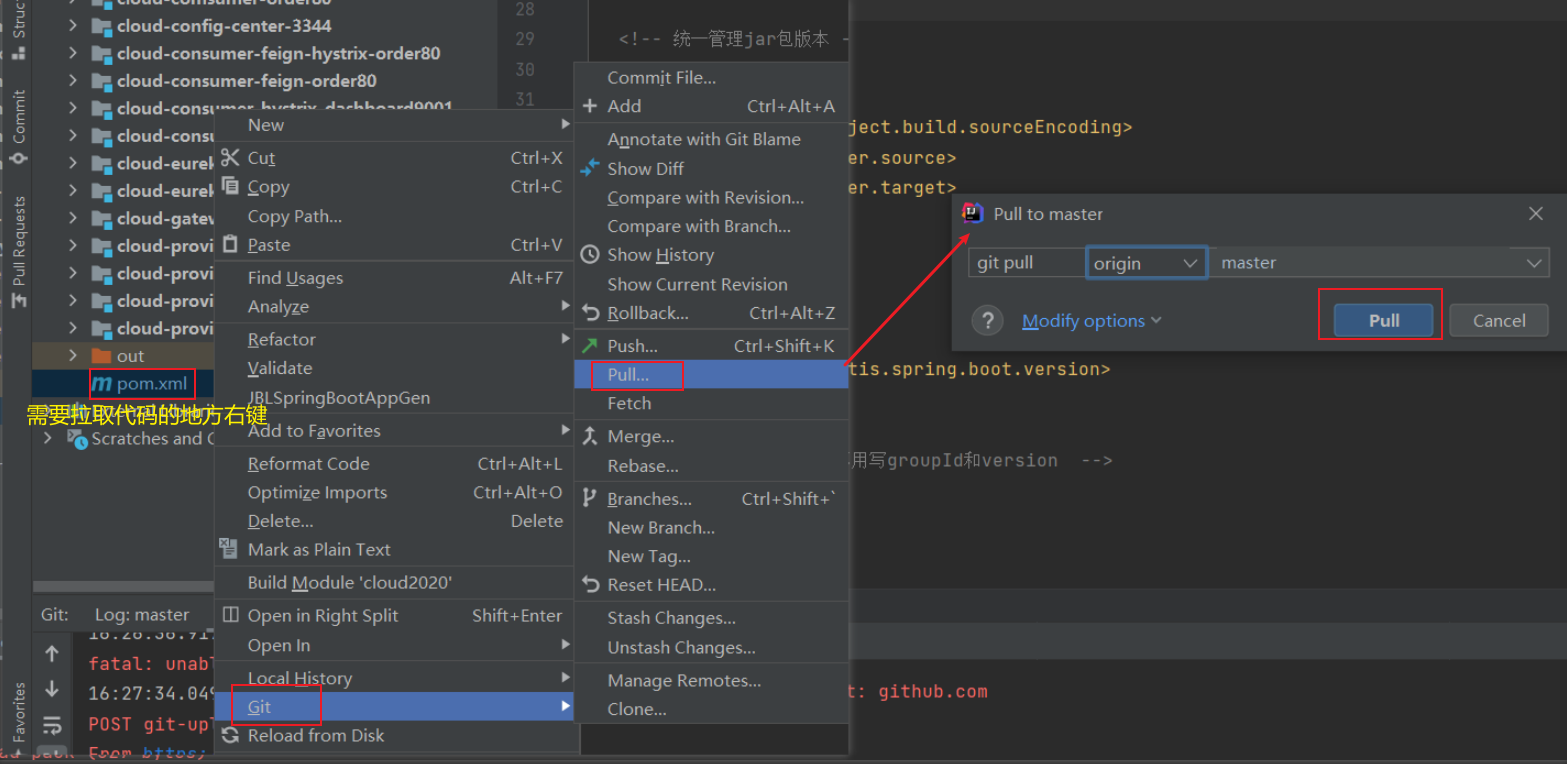Expand the out folder in project tree
The height and width of the screenshot is (764, 1567).
tap(72, 355)
